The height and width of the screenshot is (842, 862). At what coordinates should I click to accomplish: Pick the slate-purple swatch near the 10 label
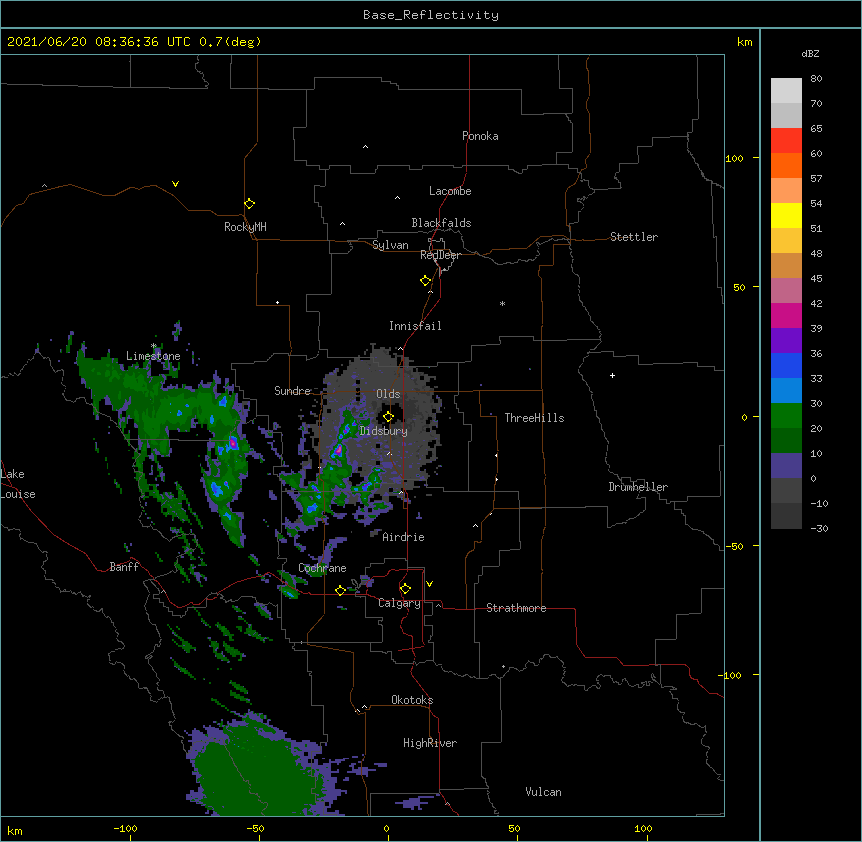pyautogui.click(x=786, y=466)
